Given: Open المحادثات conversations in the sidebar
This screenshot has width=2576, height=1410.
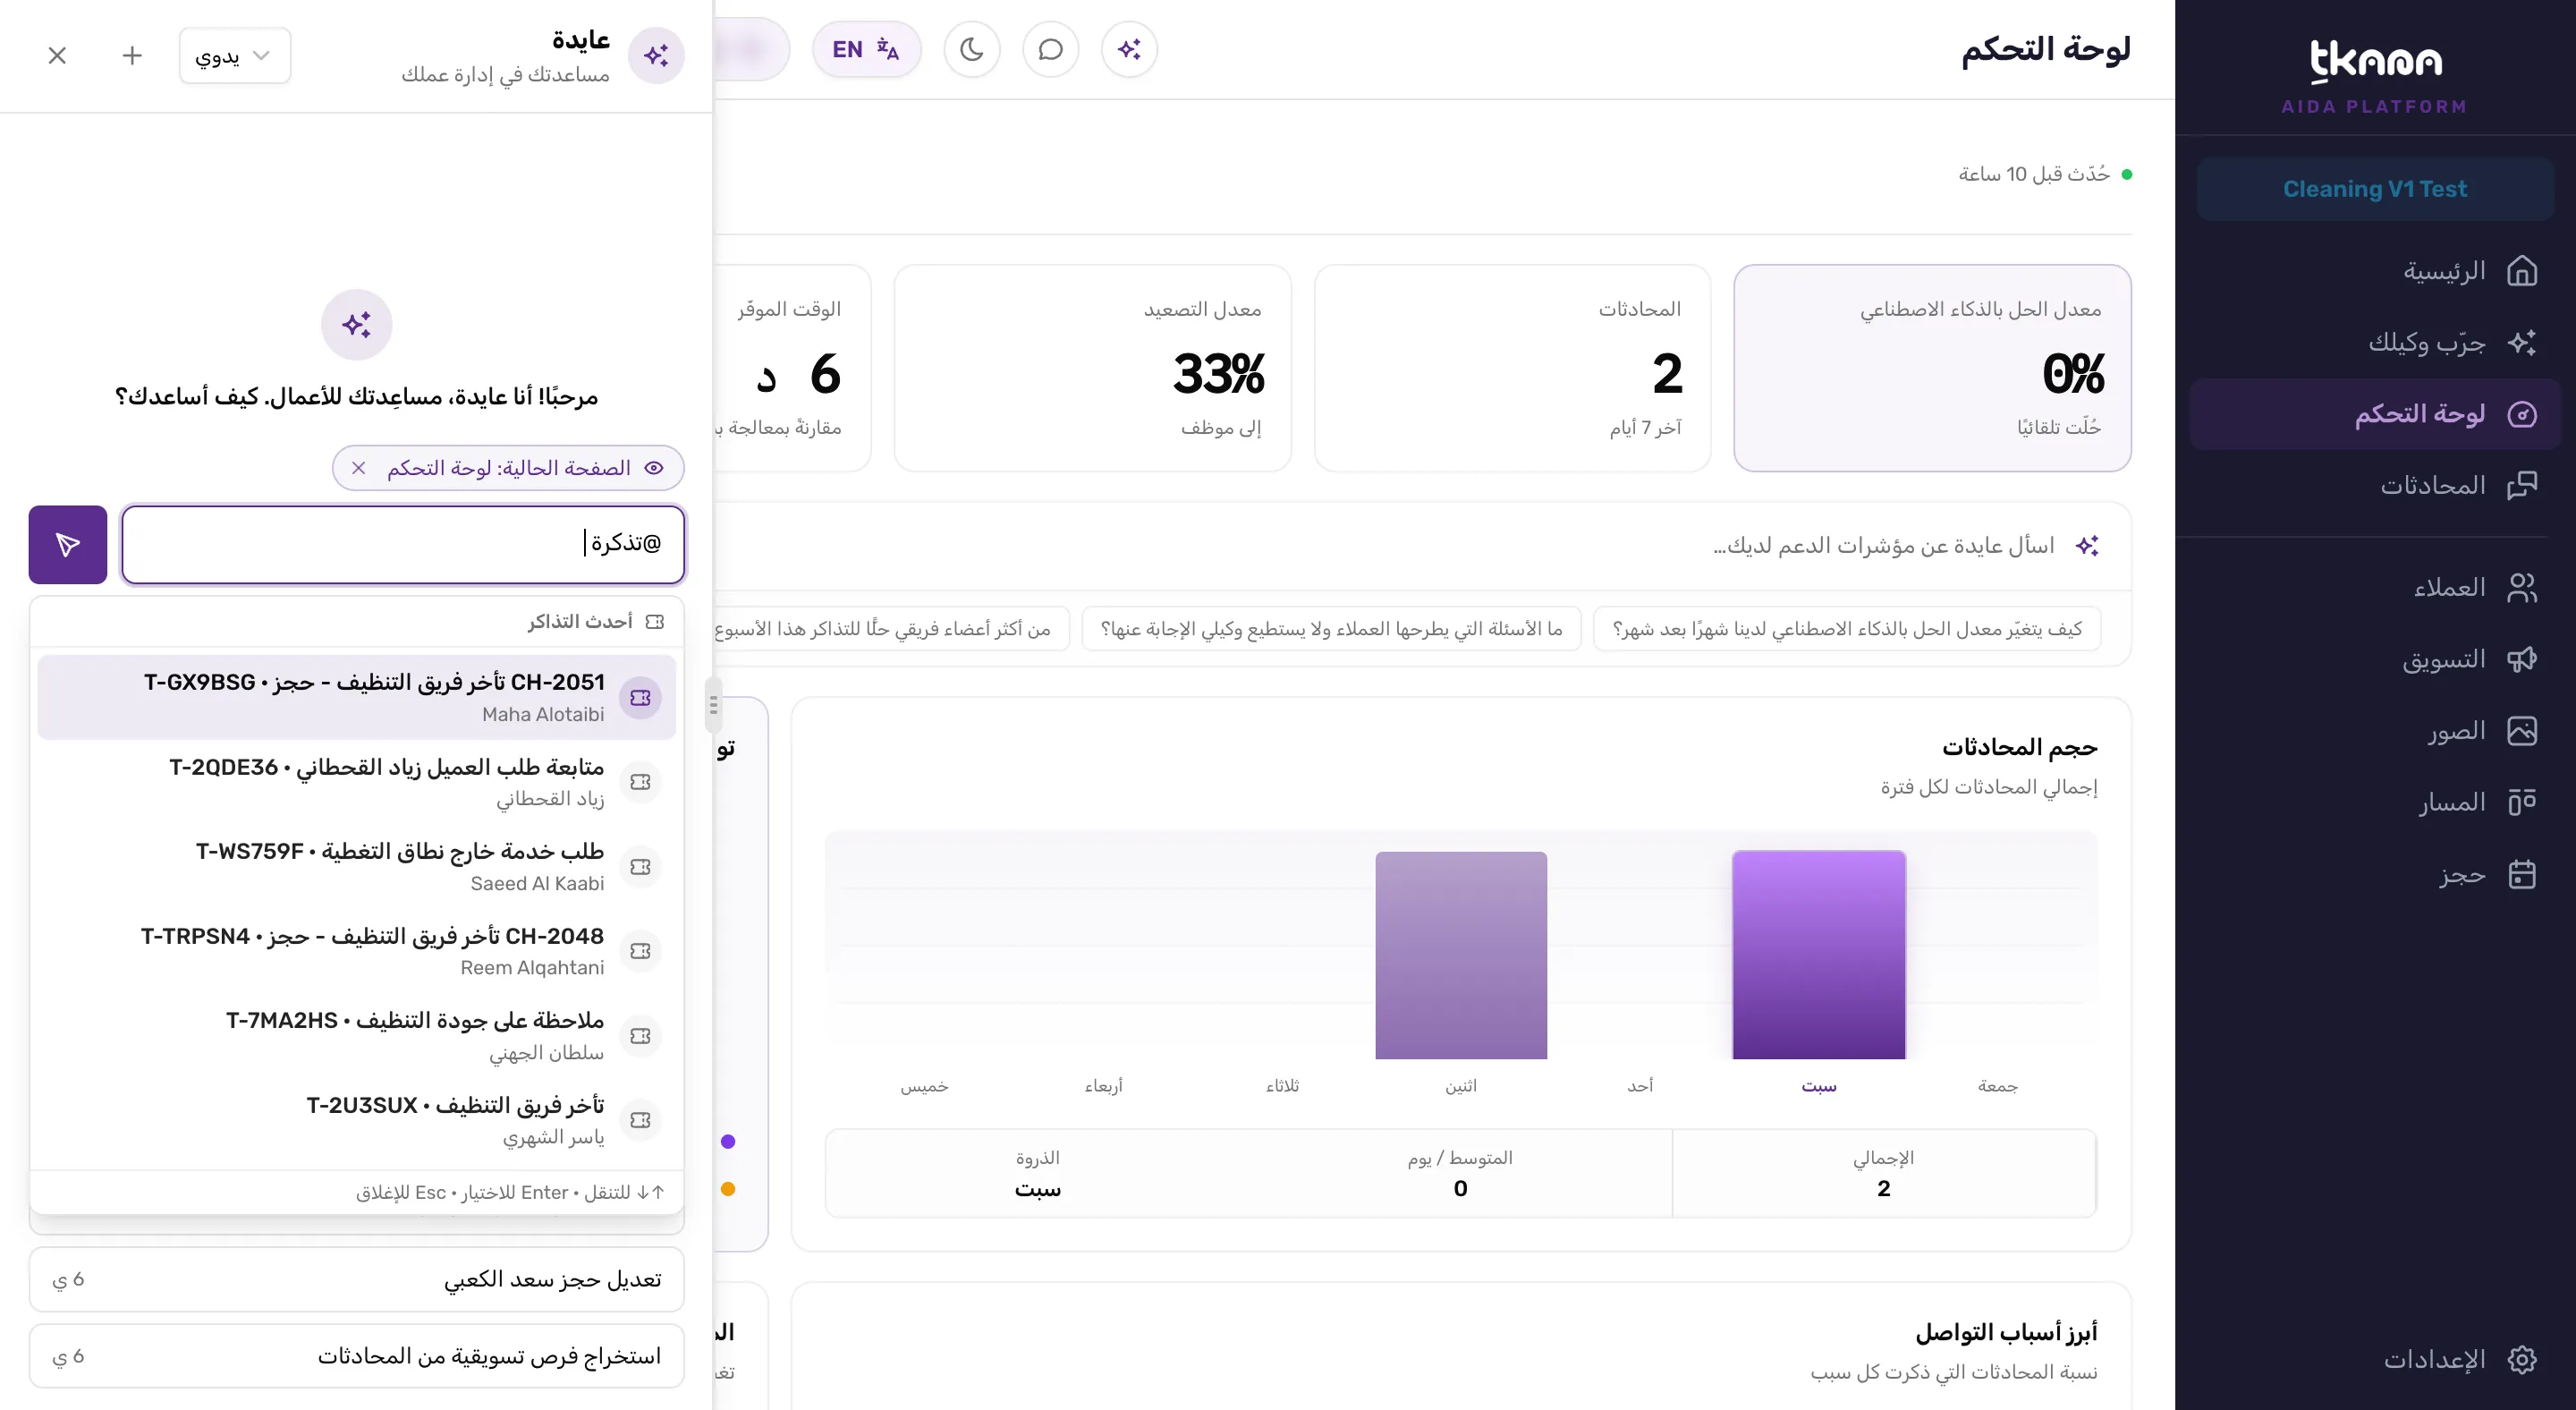Looking at the screenshot, I should click(2374, 485).
